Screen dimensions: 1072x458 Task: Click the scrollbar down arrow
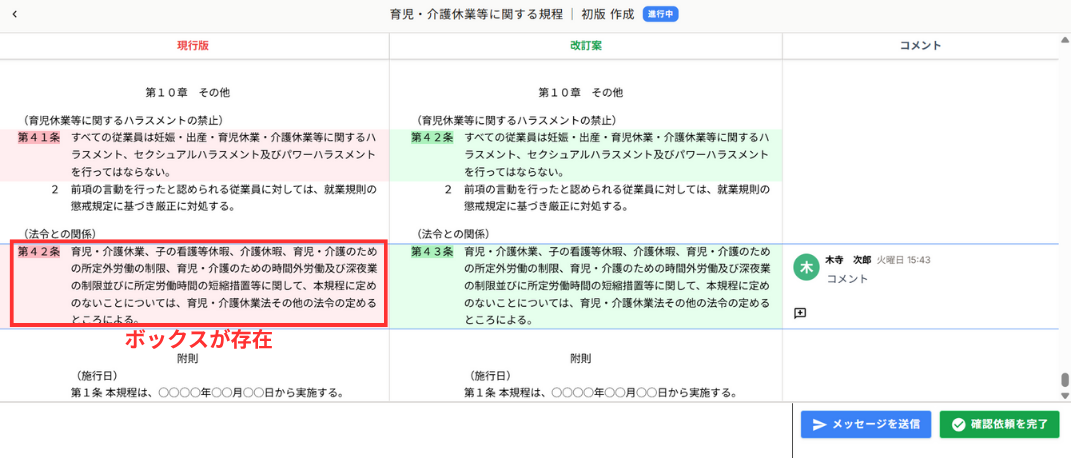[x=1065, y=395]
